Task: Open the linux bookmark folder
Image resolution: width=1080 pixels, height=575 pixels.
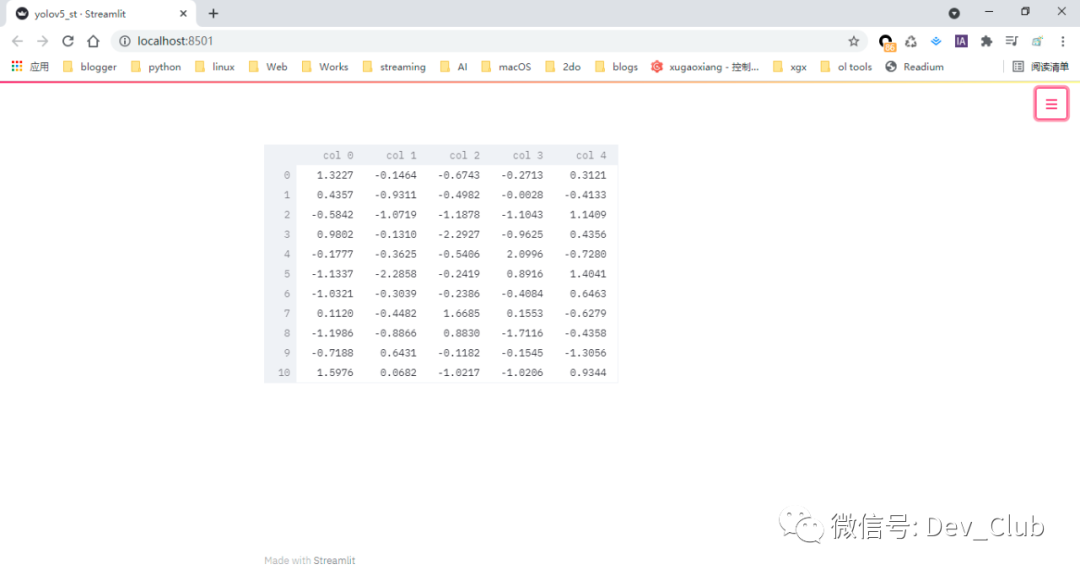Action: 215,67
